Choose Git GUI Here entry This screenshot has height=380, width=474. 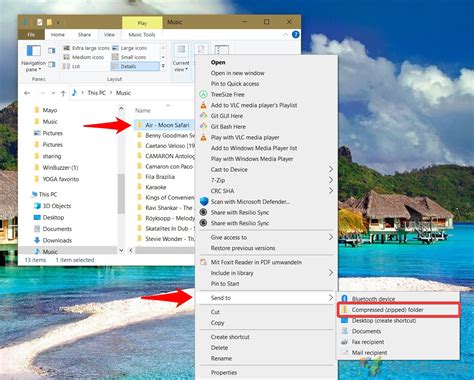tap(227, 116)
